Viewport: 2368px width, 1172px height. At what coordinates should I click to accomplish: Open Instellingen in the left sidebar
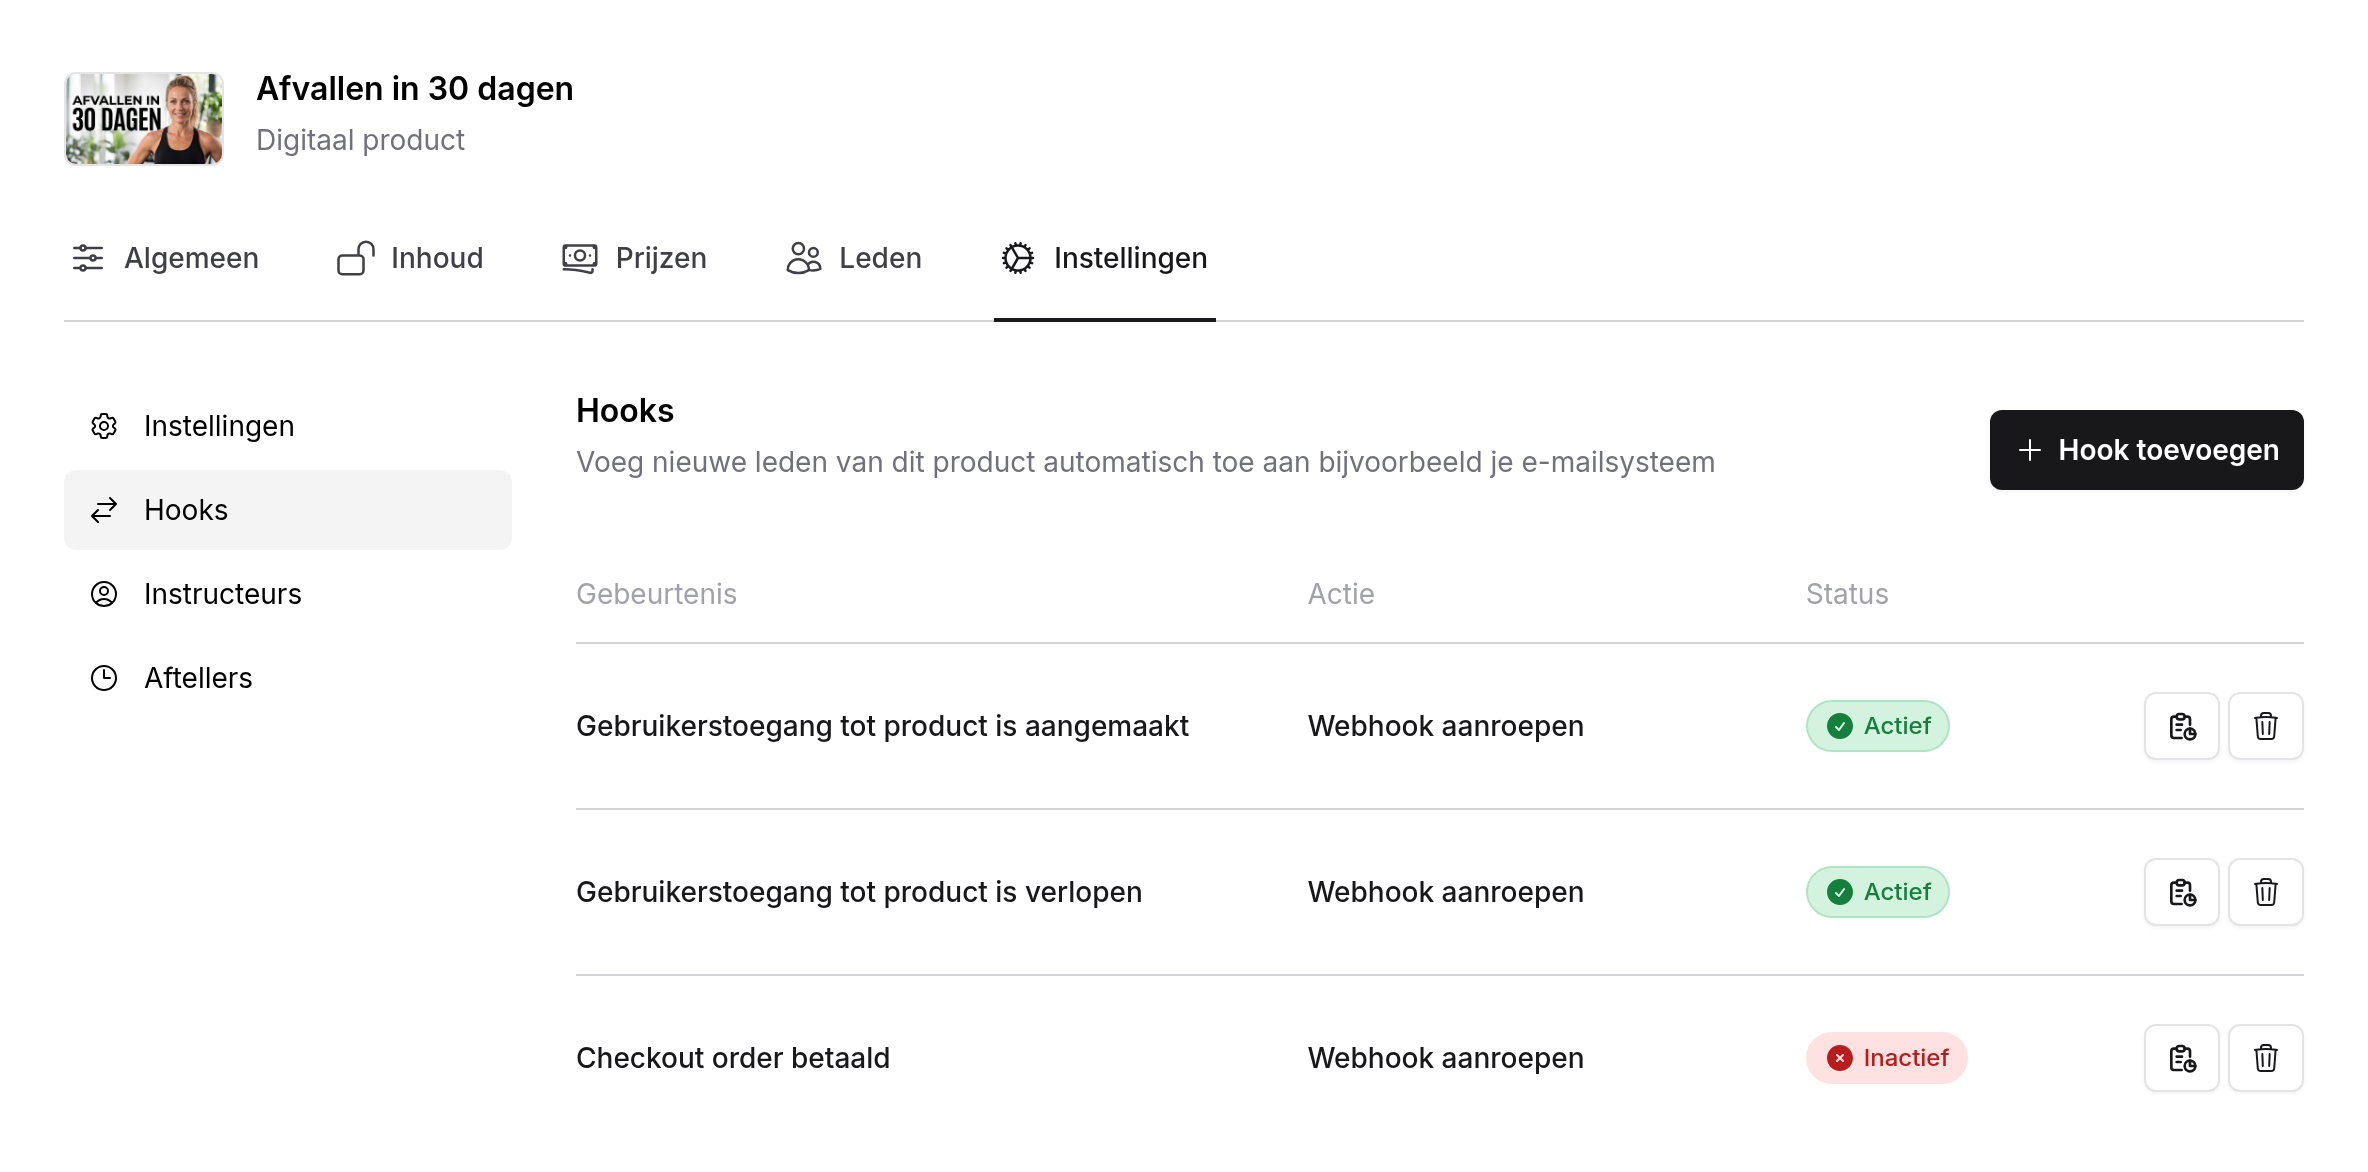[288, 426]
